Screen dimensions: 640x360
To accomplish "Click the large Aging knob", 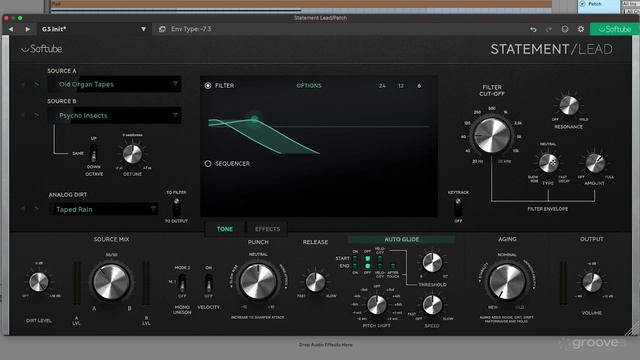I will tap(507, 282).
